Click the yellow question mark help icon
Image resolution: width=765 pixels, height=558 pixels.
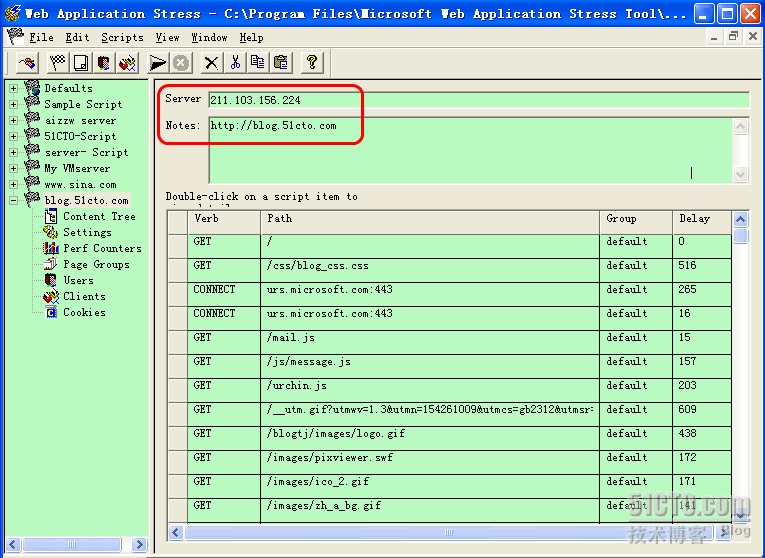[x=312, y=63]
